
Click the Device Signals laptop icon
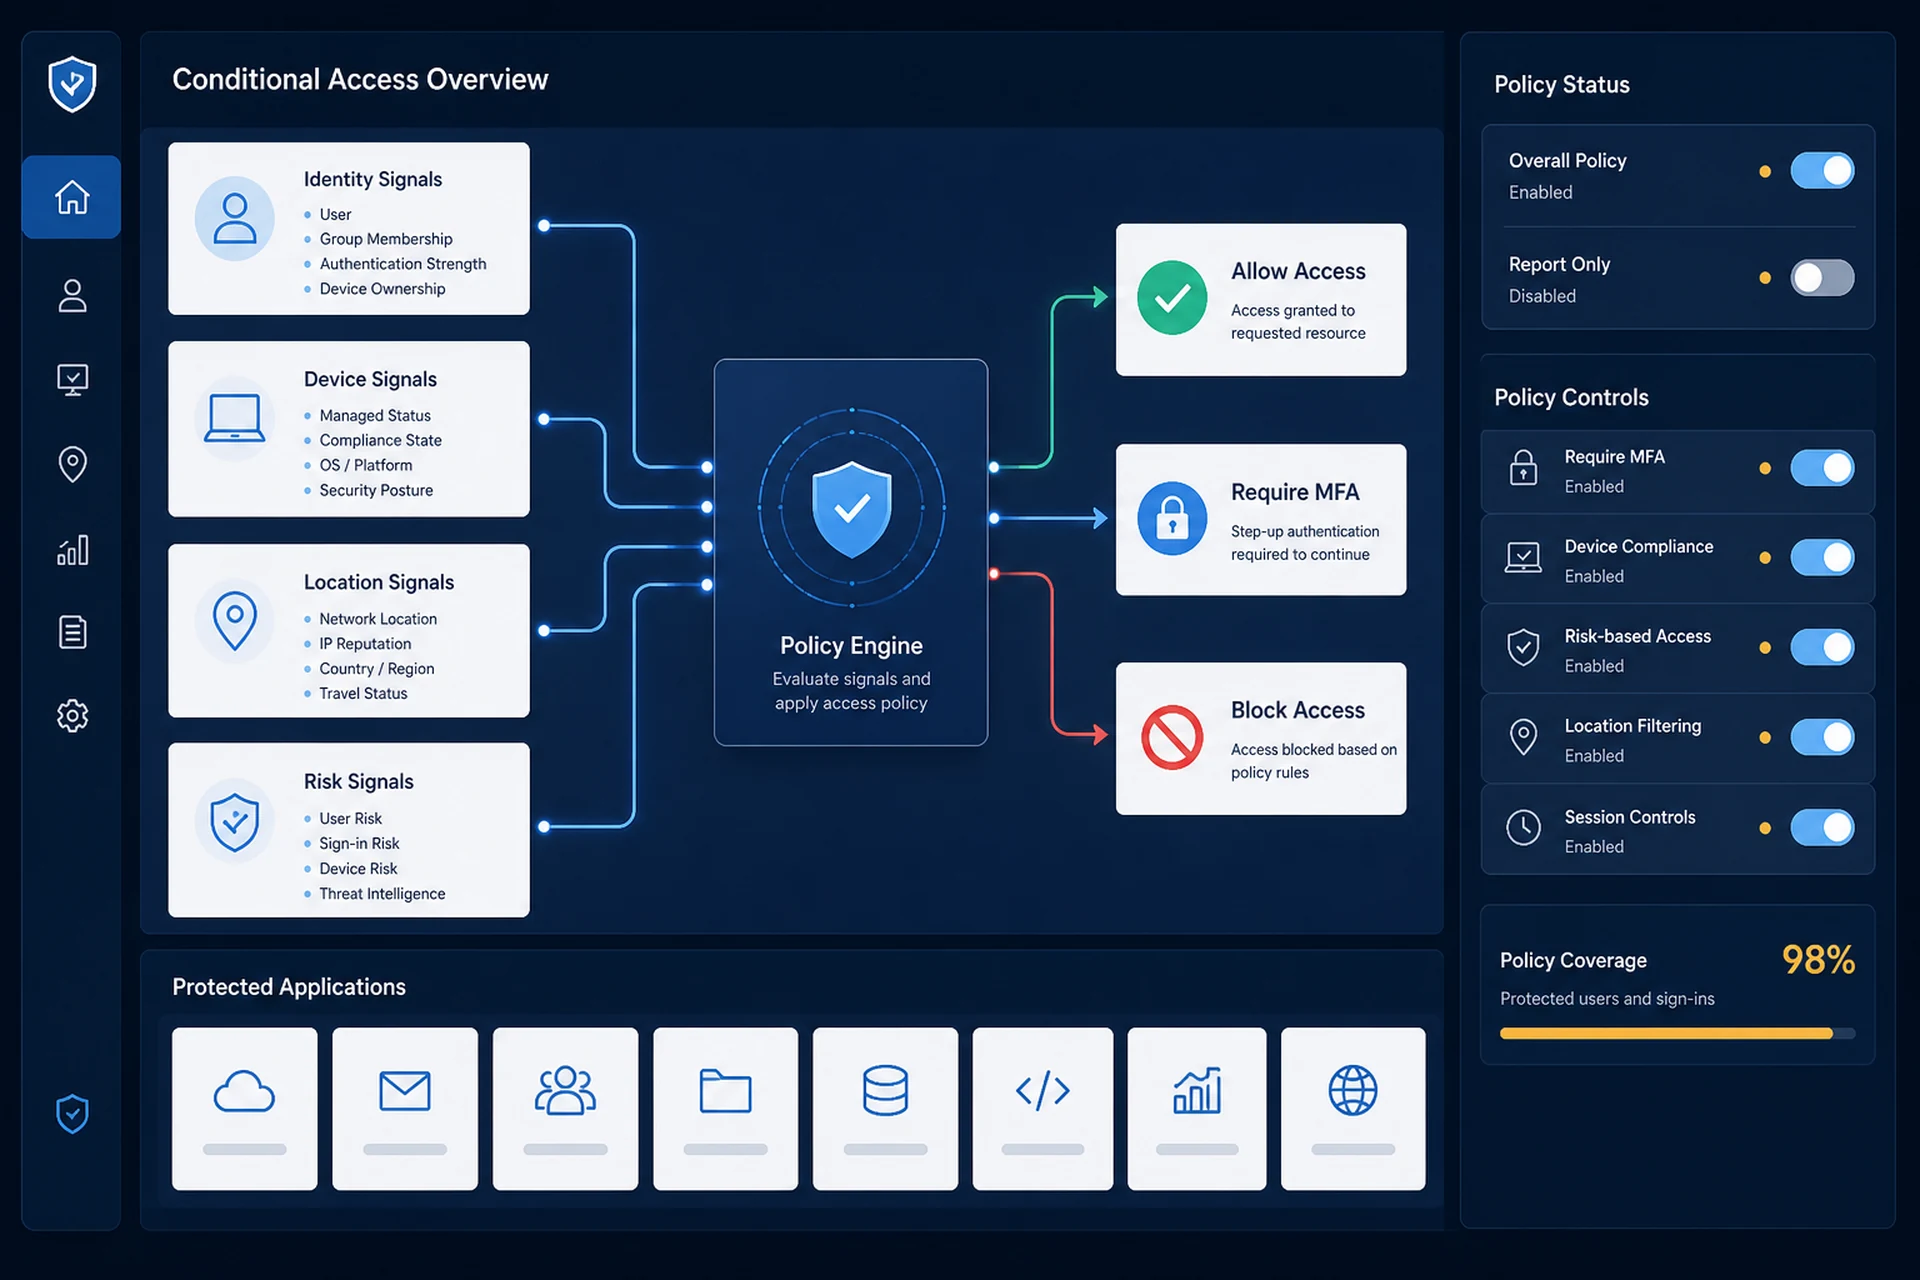(235, 418)
